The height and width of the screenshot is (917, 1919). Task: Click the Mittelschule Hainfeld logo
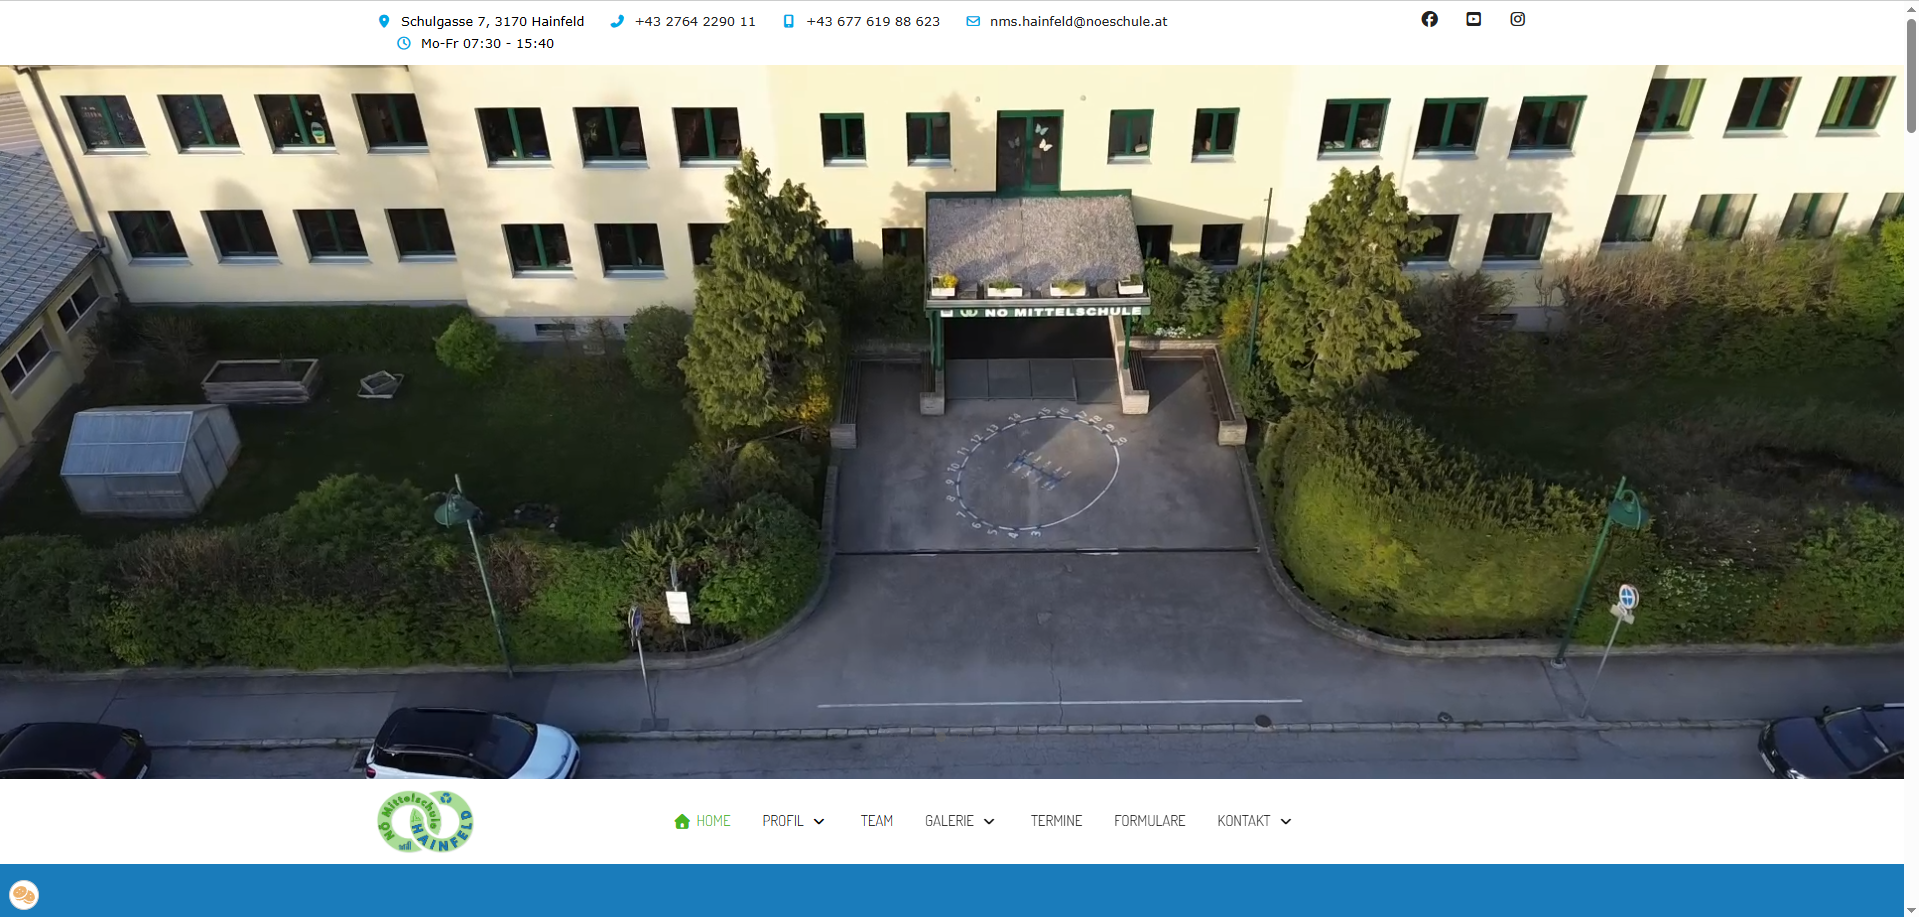pos(425,821)
